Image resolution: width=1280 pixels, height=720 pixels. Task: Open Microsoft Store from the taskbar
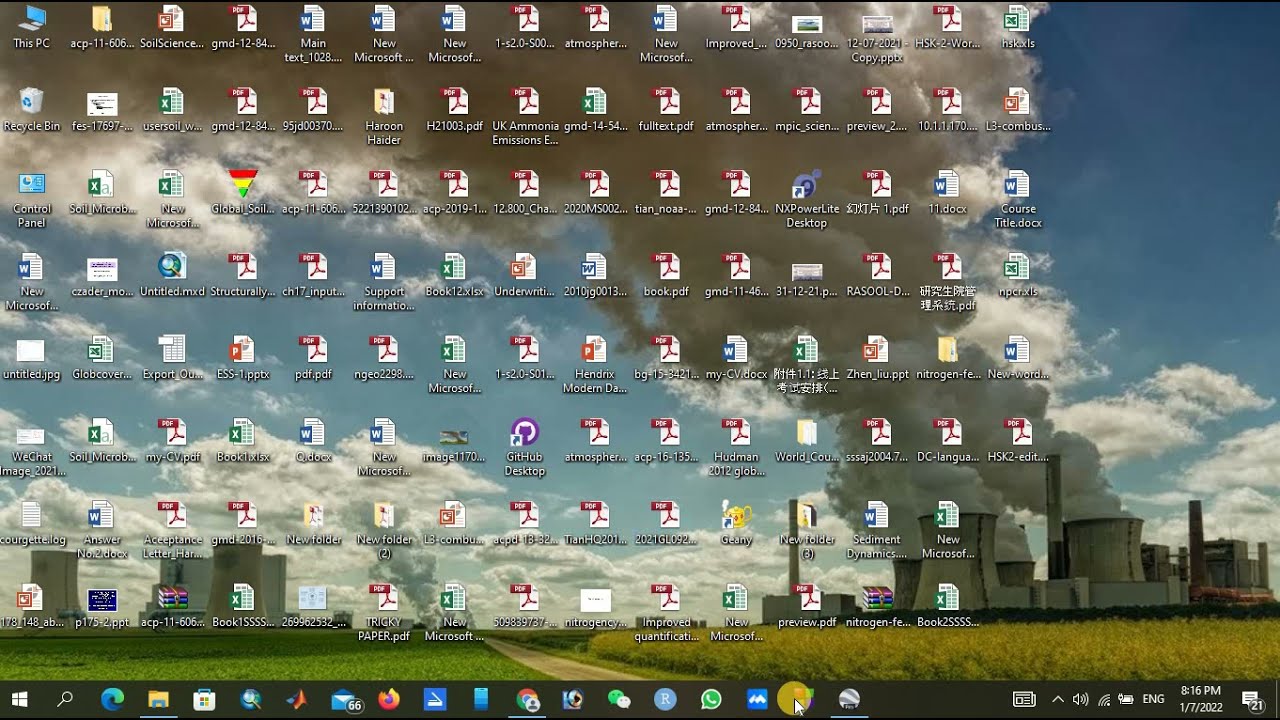pyautogui.click(x=204, y=699)
